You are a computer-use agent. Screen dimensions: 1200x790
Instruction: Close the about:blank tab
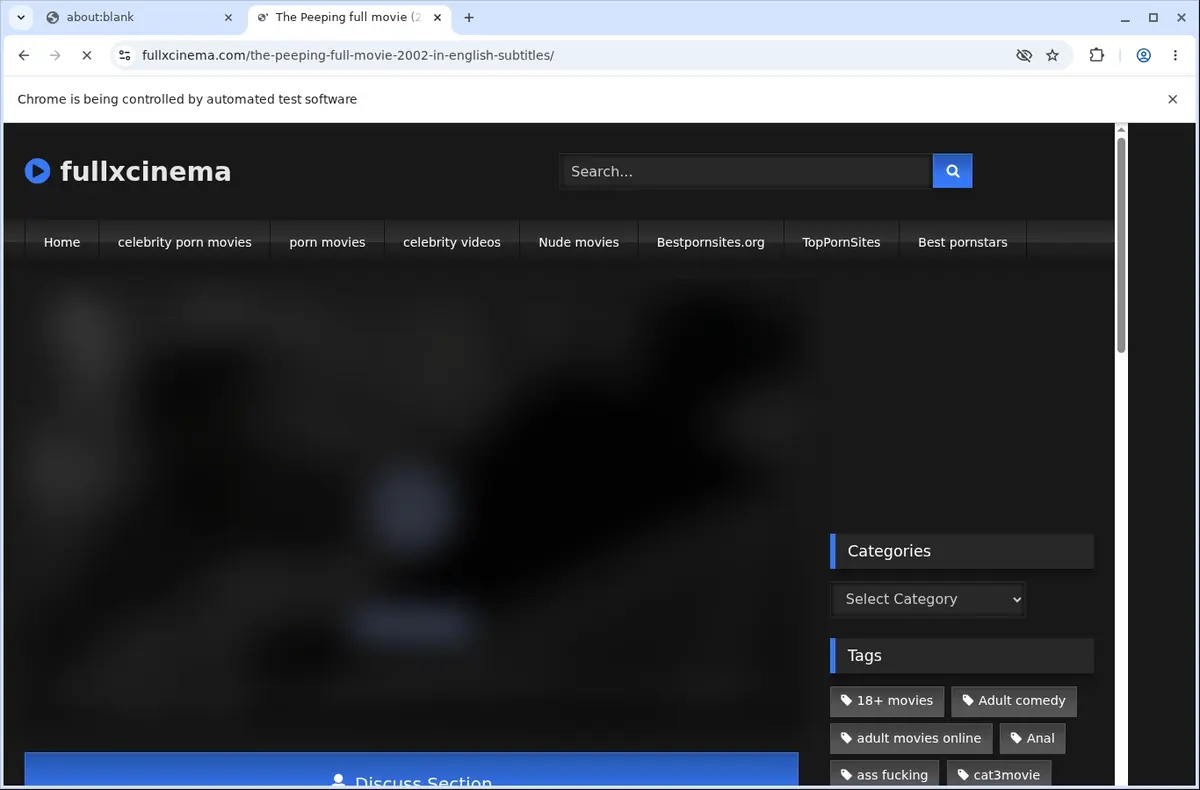pos(228,17)
